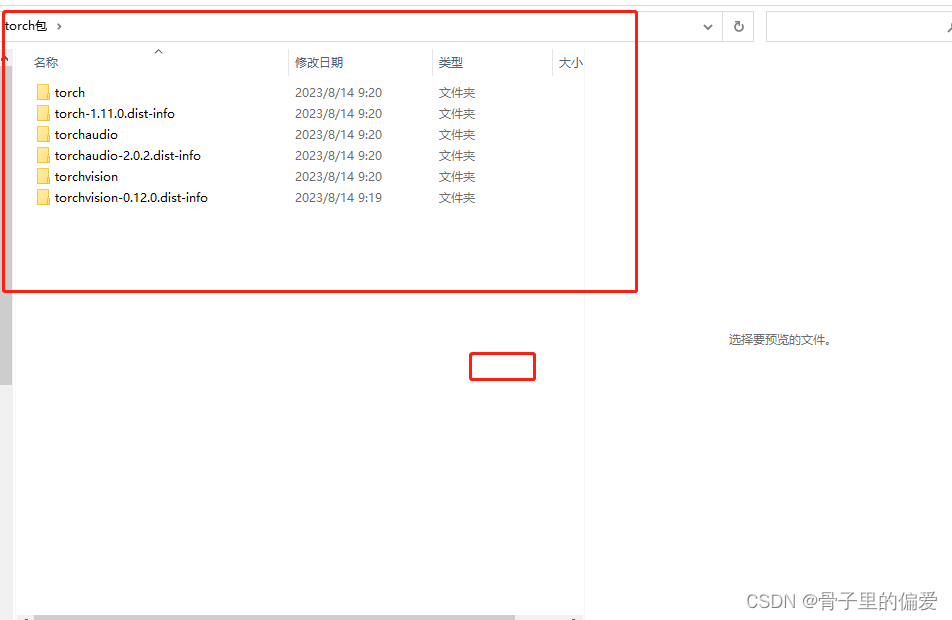Click the torchaudio-2.0.2.dist-info folder icon
Screen dimensions: 952x620
(43, 155)
